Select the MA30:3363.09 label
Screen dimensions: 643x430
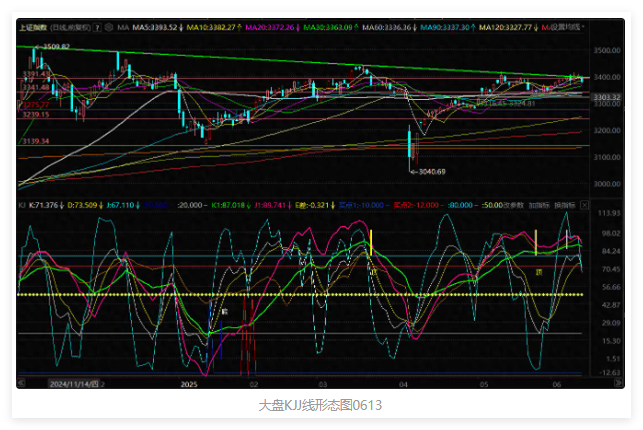click(328, 27)
